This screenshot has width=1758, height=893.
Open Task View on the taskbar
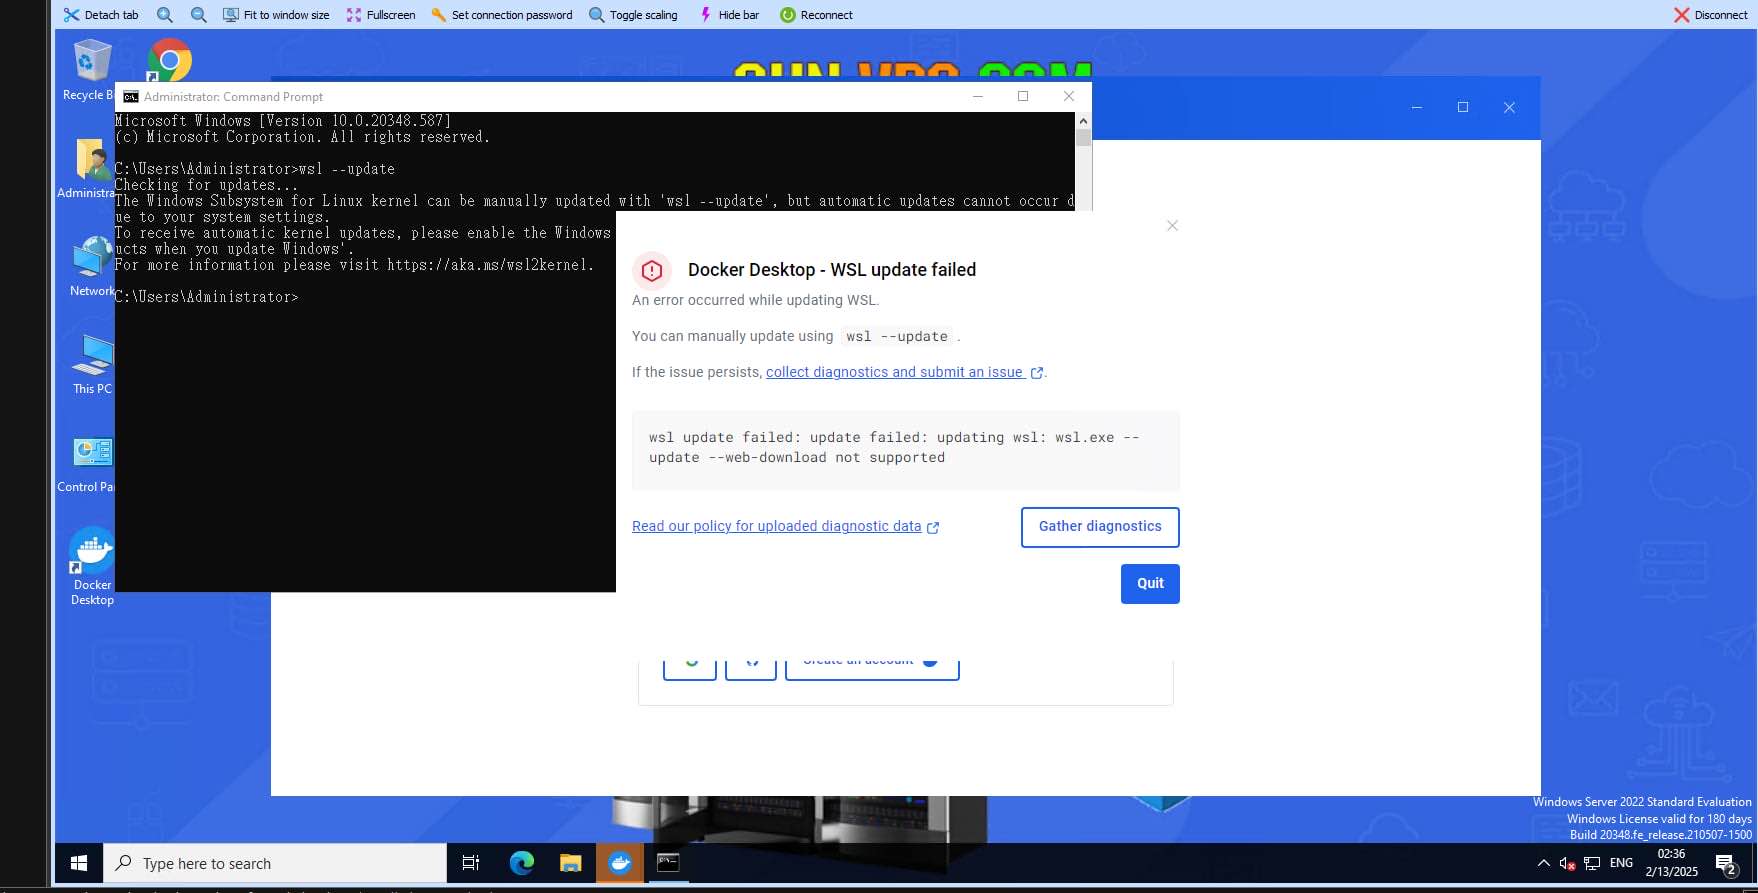tap(471, 863)
